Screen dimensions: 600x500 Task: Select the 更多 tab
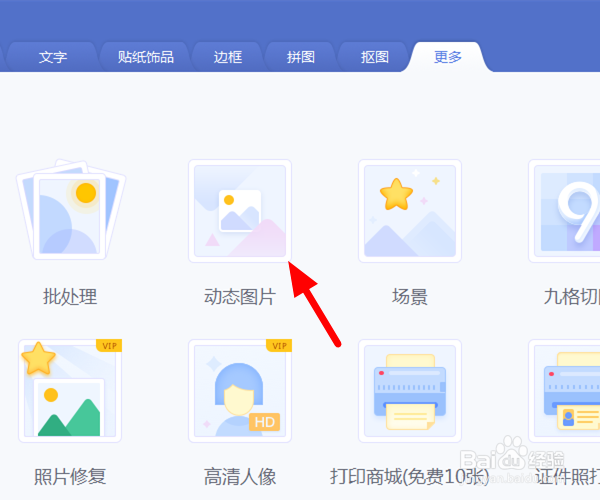pos(448,57)
